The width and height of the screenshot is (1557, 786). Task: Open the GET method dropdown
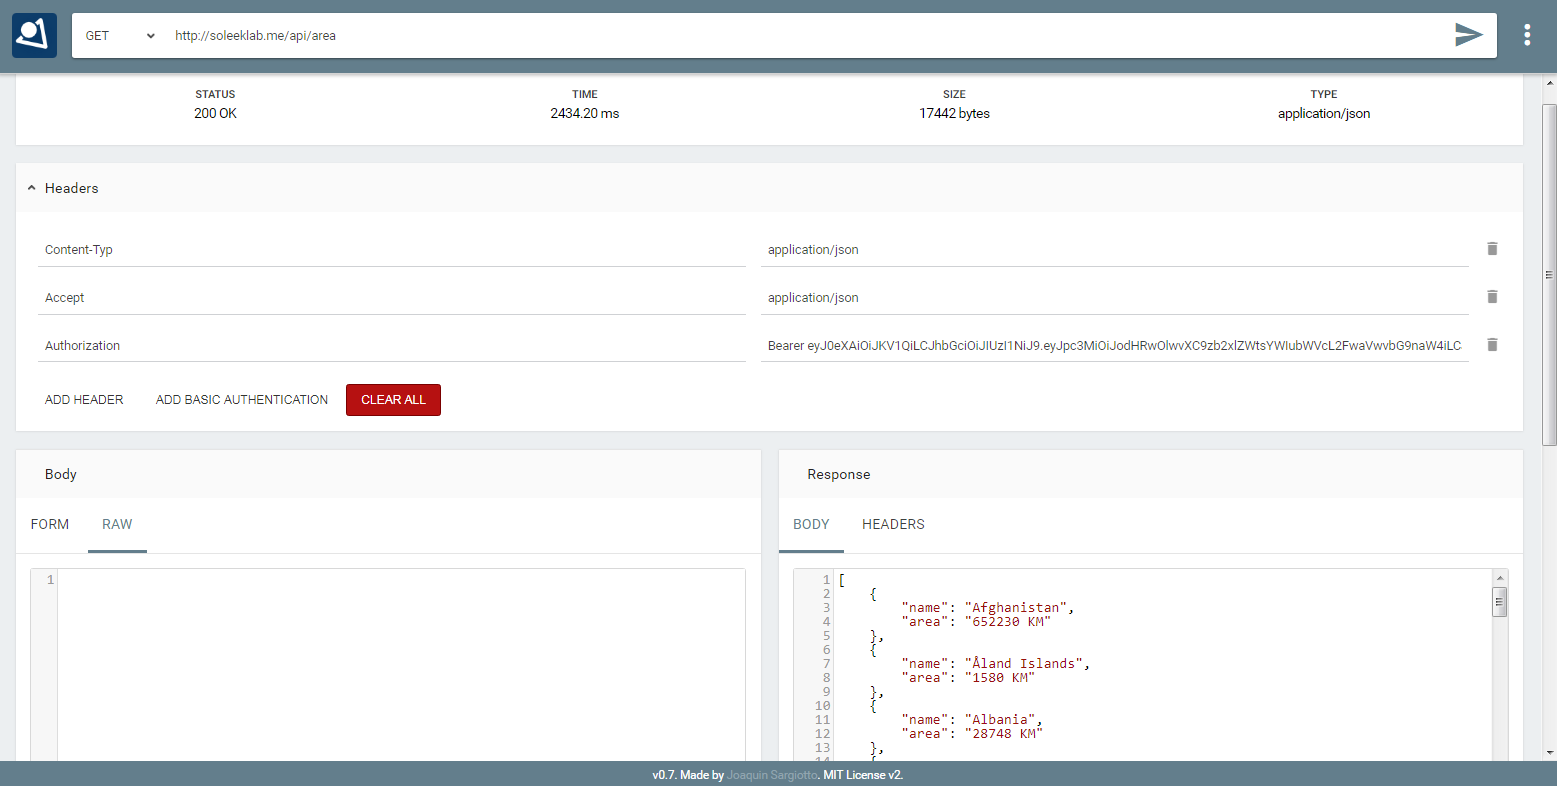pos(120,35)
